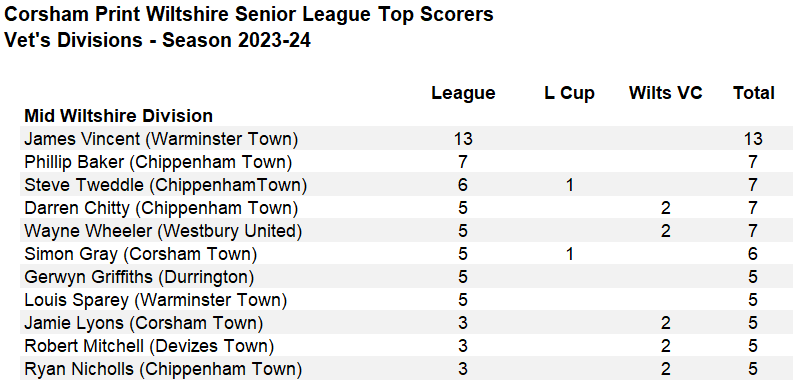Image resolution: width=793 pixels, height=380 pixels.
Task: Click the League column header
Action: (463, 93)
